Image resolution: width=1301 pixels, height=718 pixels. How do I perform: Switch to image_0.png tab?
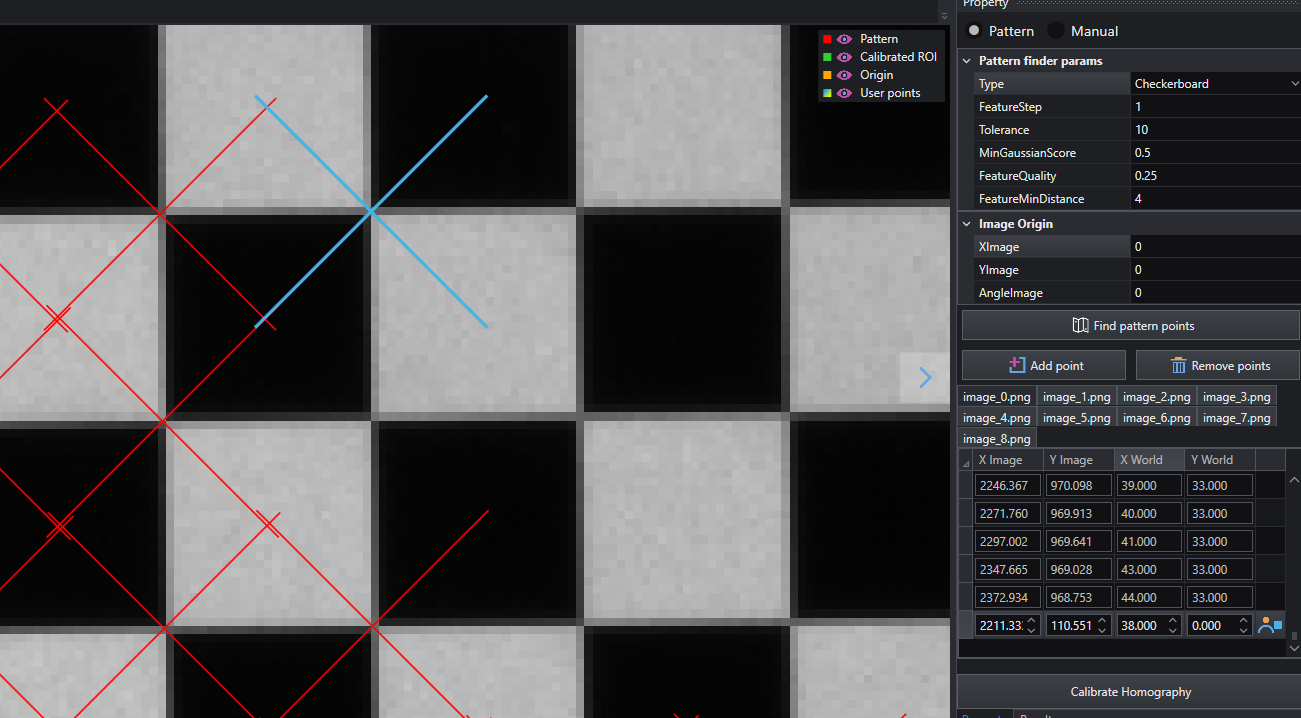996,397
